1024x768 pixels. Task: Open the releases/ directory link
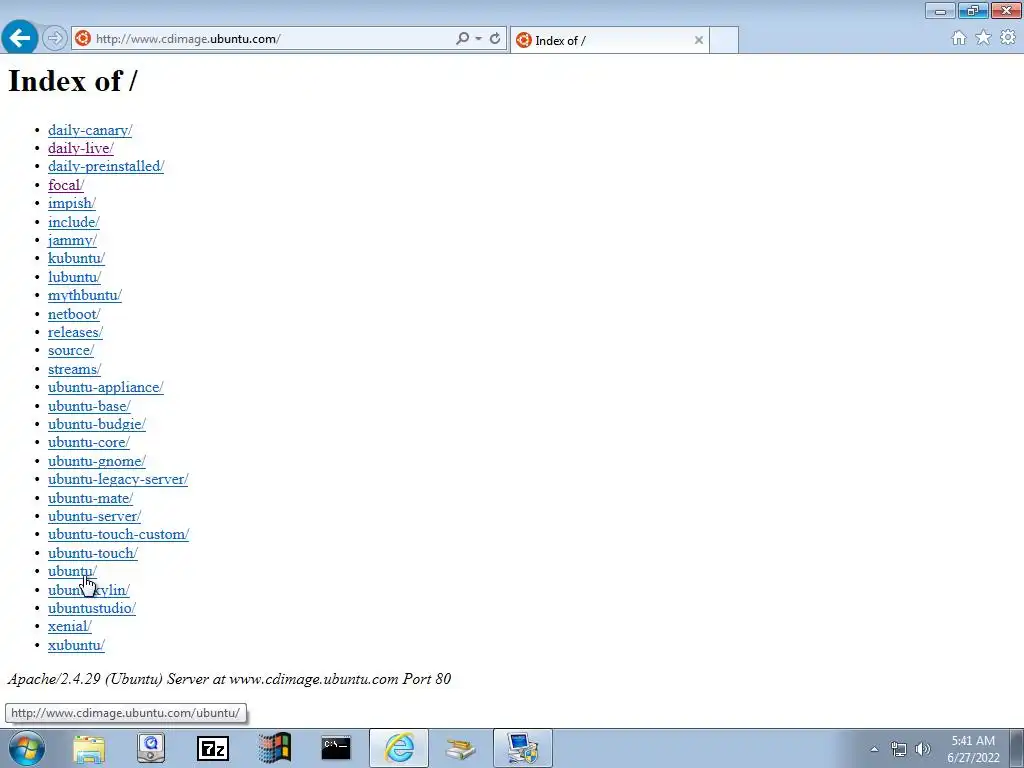point(75,332)
